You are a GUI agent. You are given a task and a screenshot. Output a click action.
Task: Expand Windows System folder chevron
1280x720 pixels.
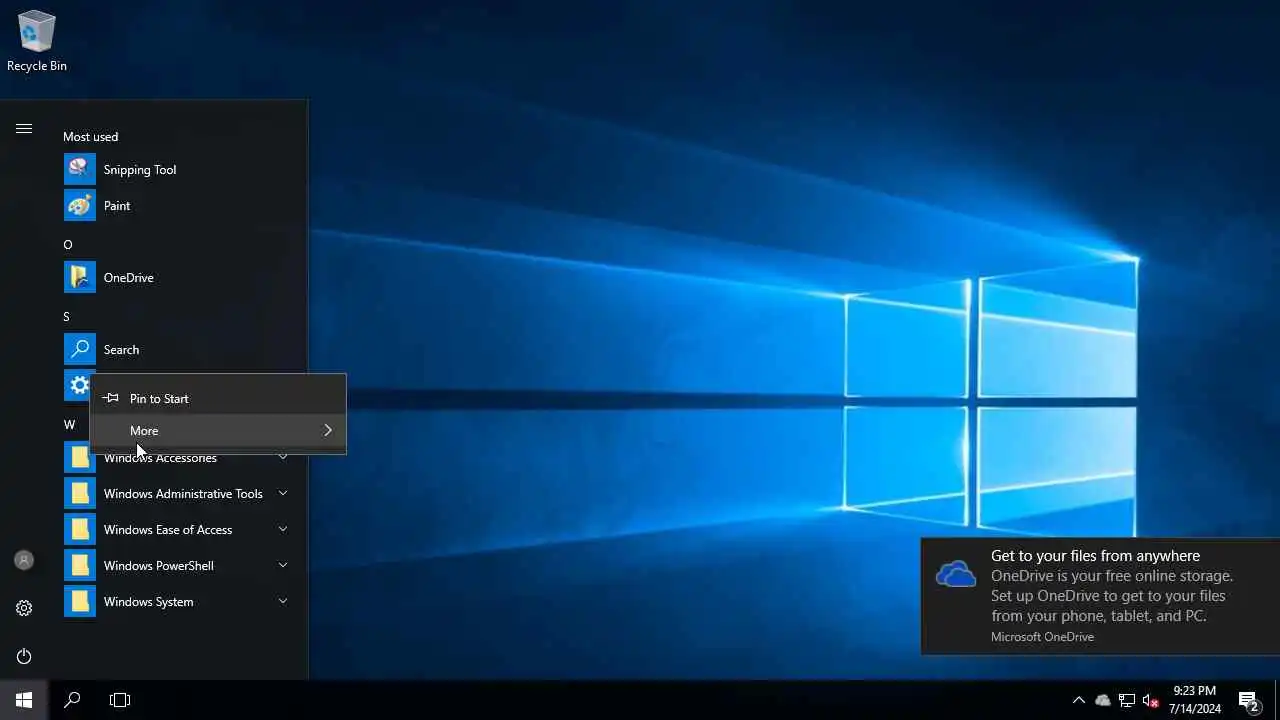pyautogui.click(x=283, y=601)
